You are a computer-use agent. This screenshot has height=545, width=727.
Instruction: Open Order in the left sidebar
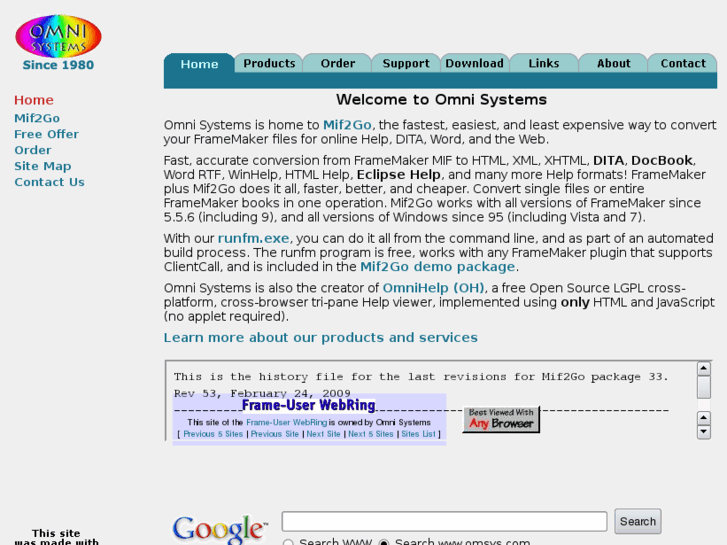[x=33, y=150]
